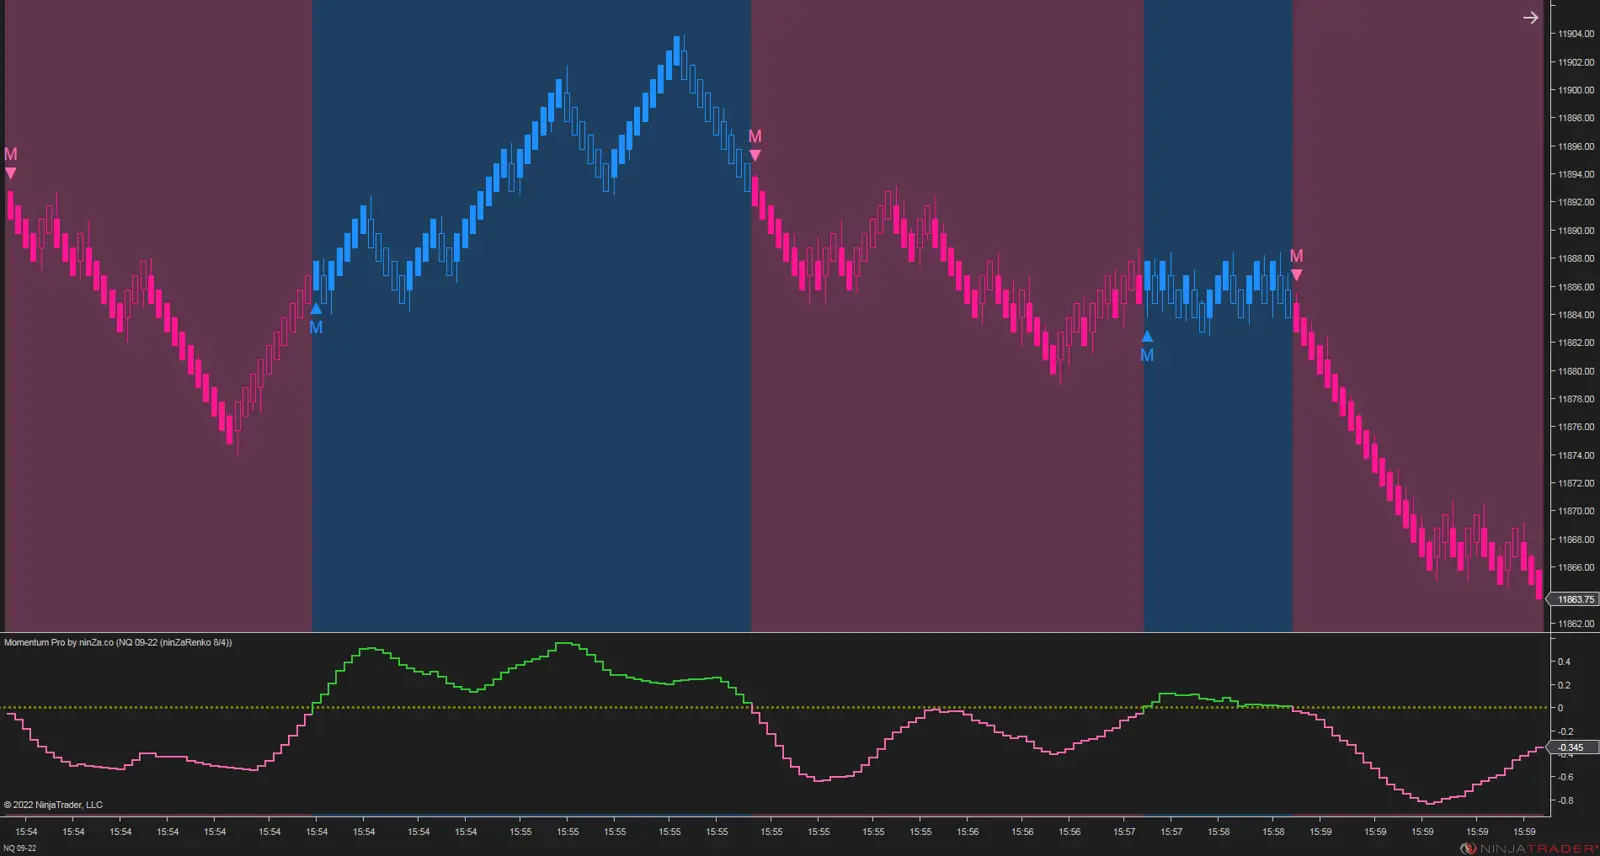Click the 11888.00 price axis label
The height and width of the screenshot is (856, 1600).
point(1576,259)
